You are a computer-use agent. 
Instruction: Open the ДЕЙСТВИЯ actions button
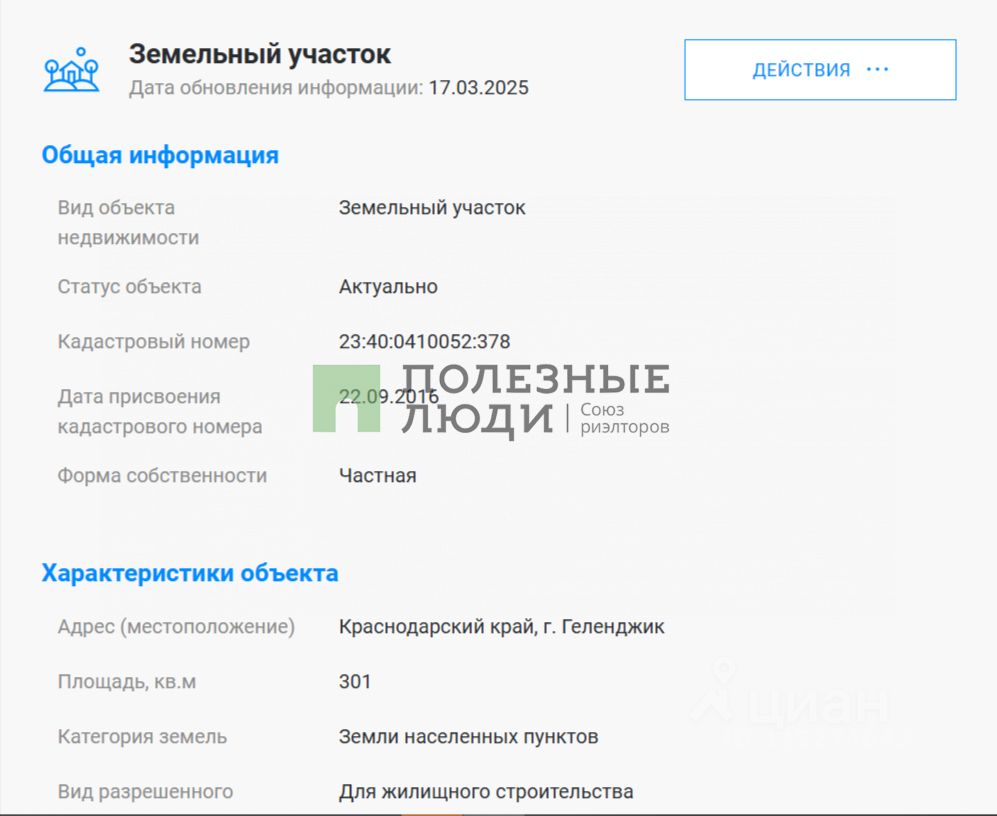[820, 70]
